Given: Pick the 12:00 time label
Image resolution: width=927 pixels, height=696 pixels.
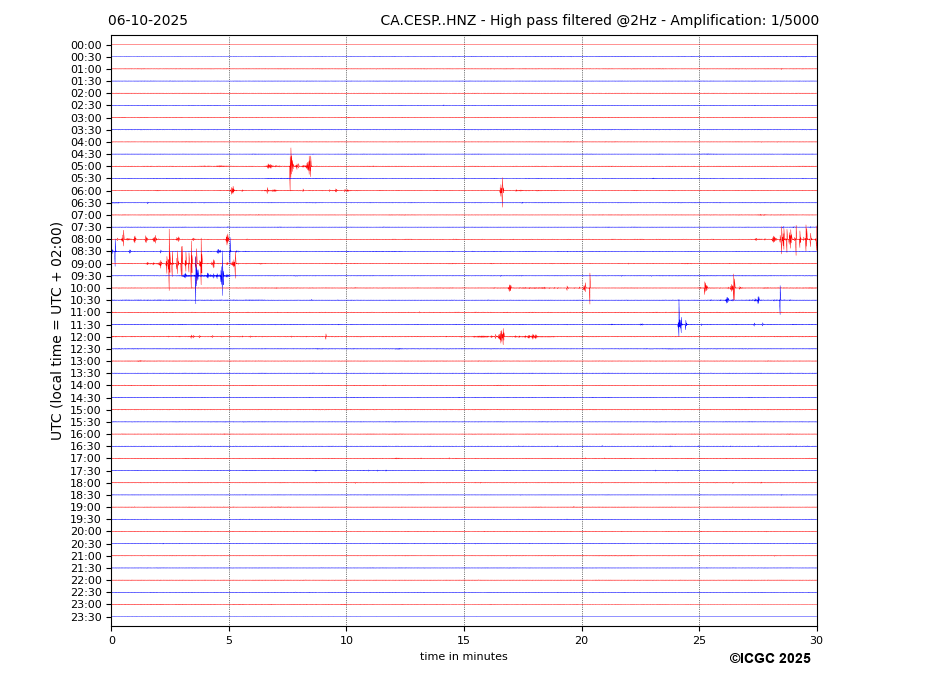Looking at the screenshot, I should [x=86, y=337].
